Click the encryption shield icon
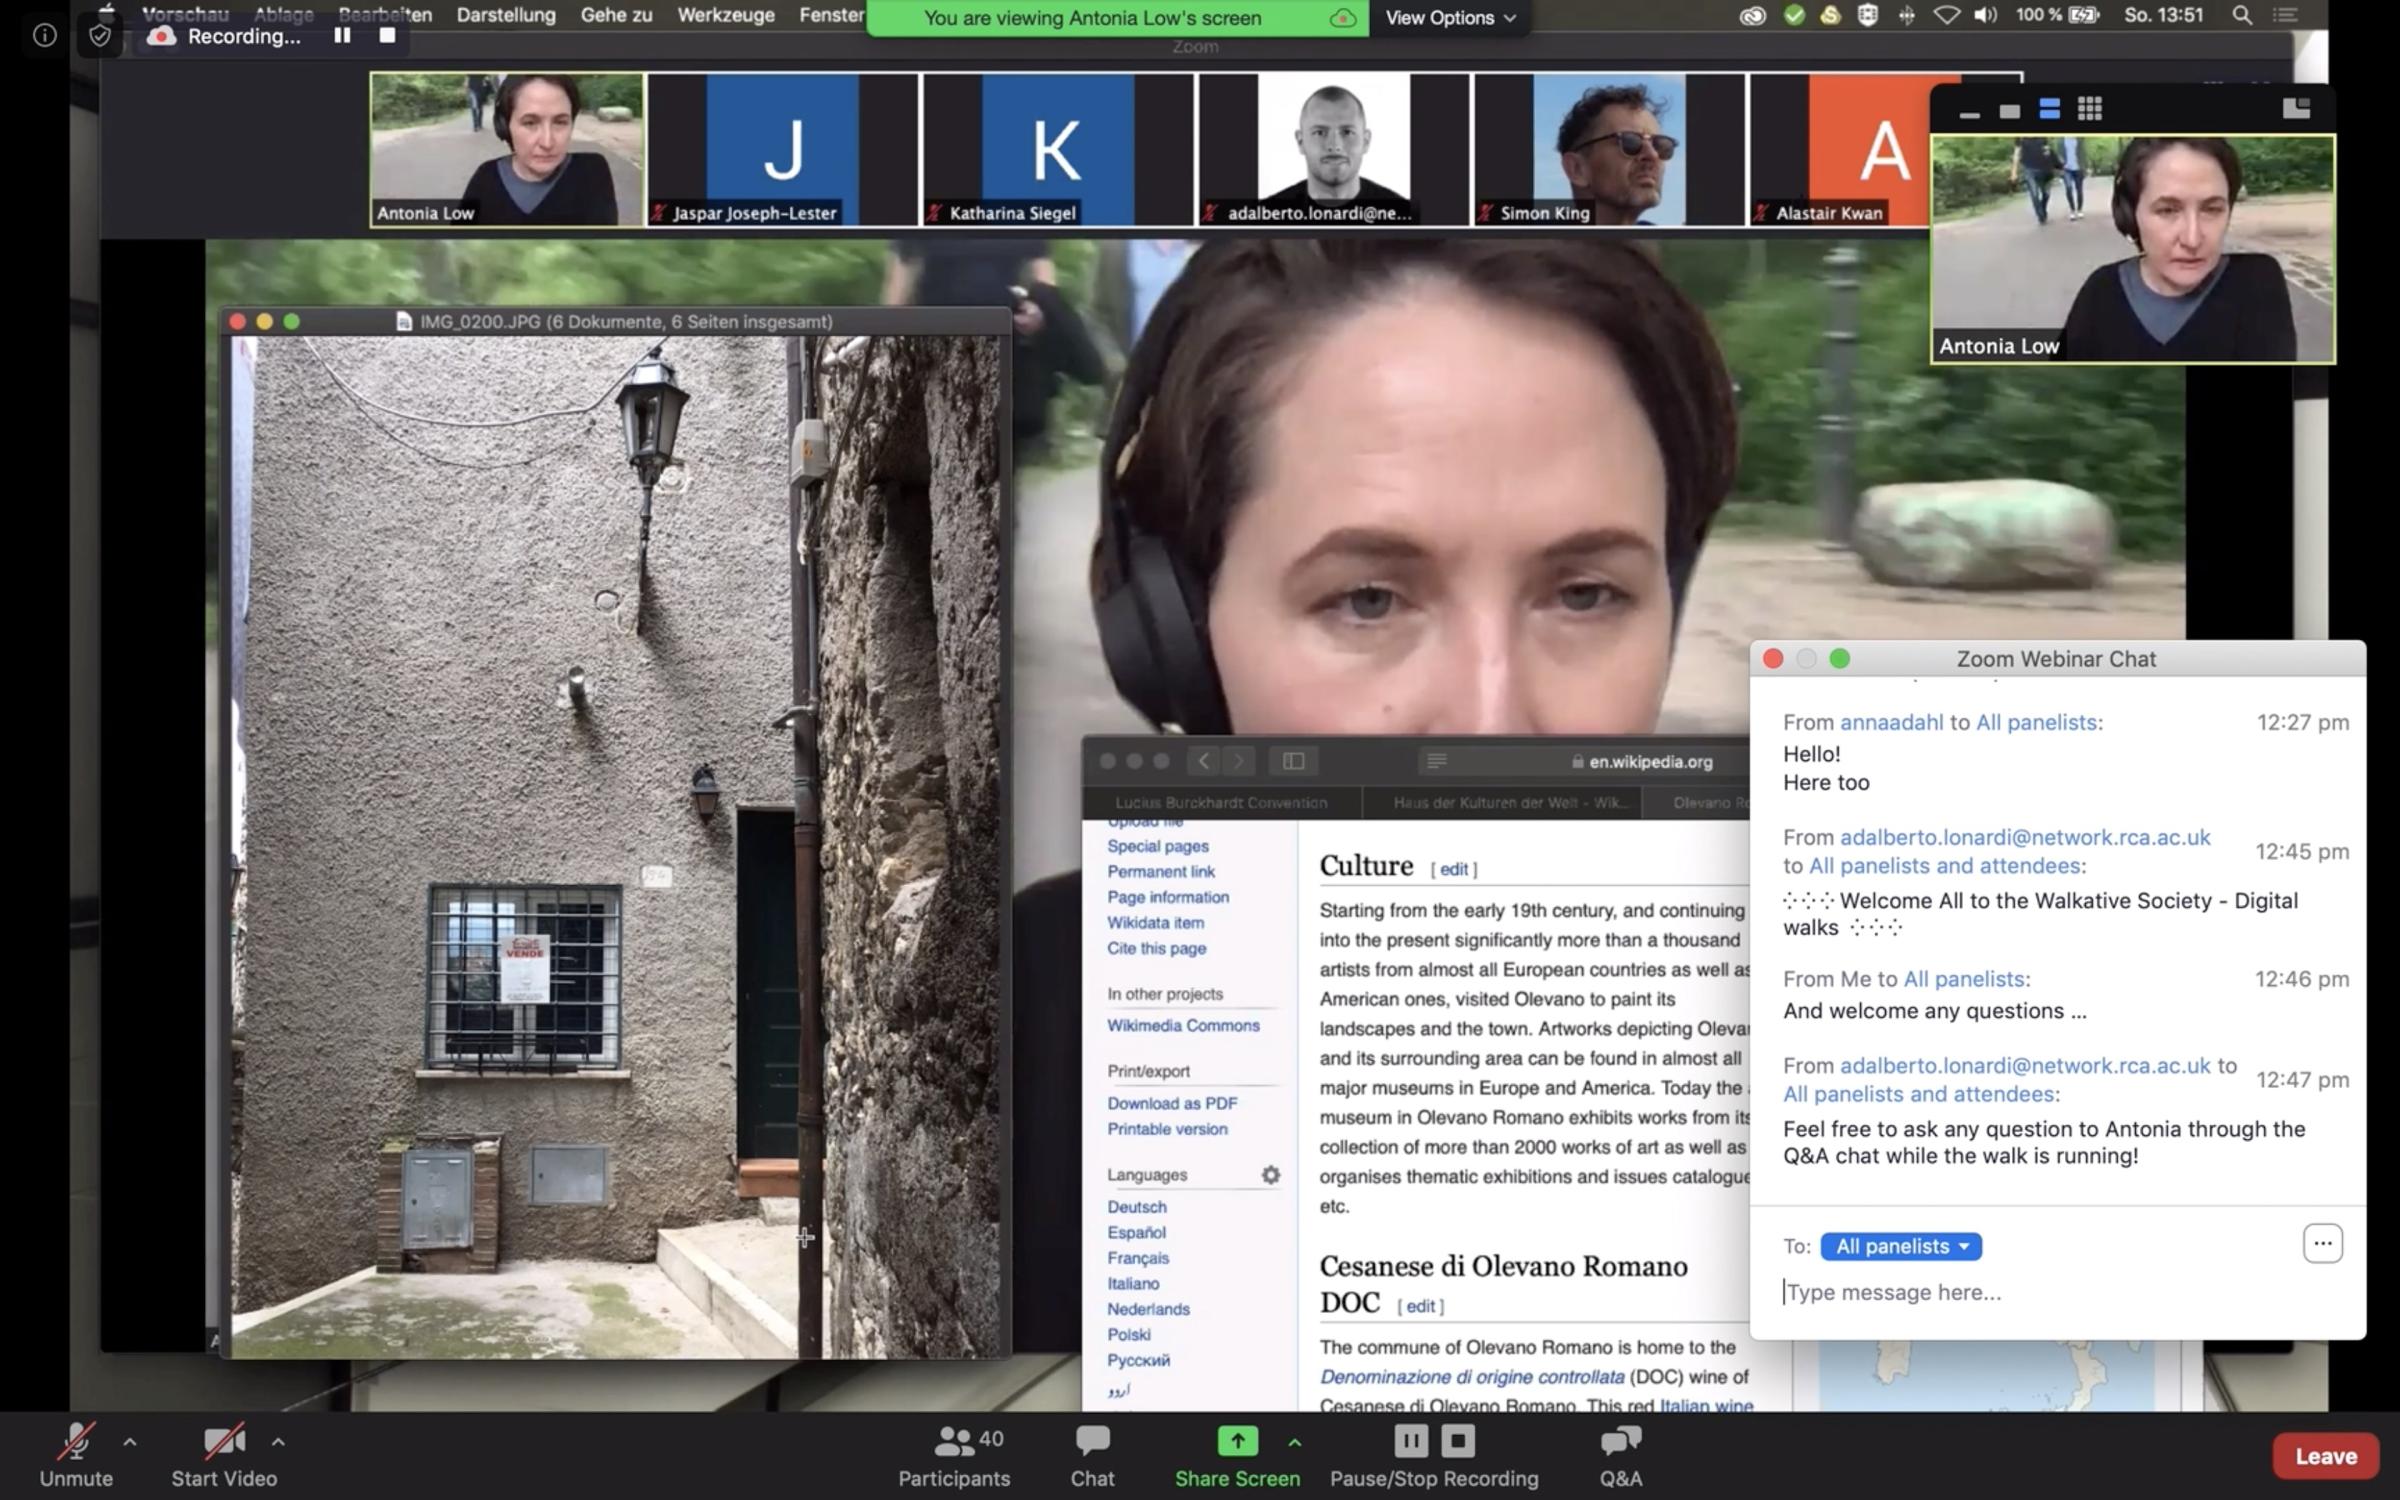 99,36
